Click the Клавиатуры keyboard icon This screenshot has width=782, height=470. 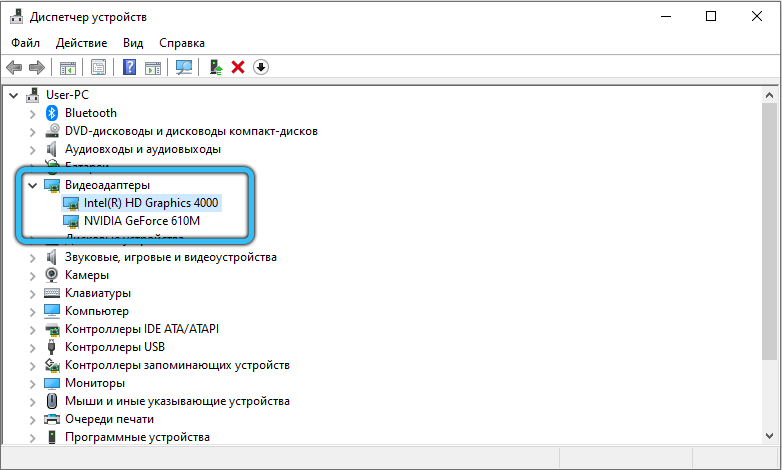tap(52, 293)
